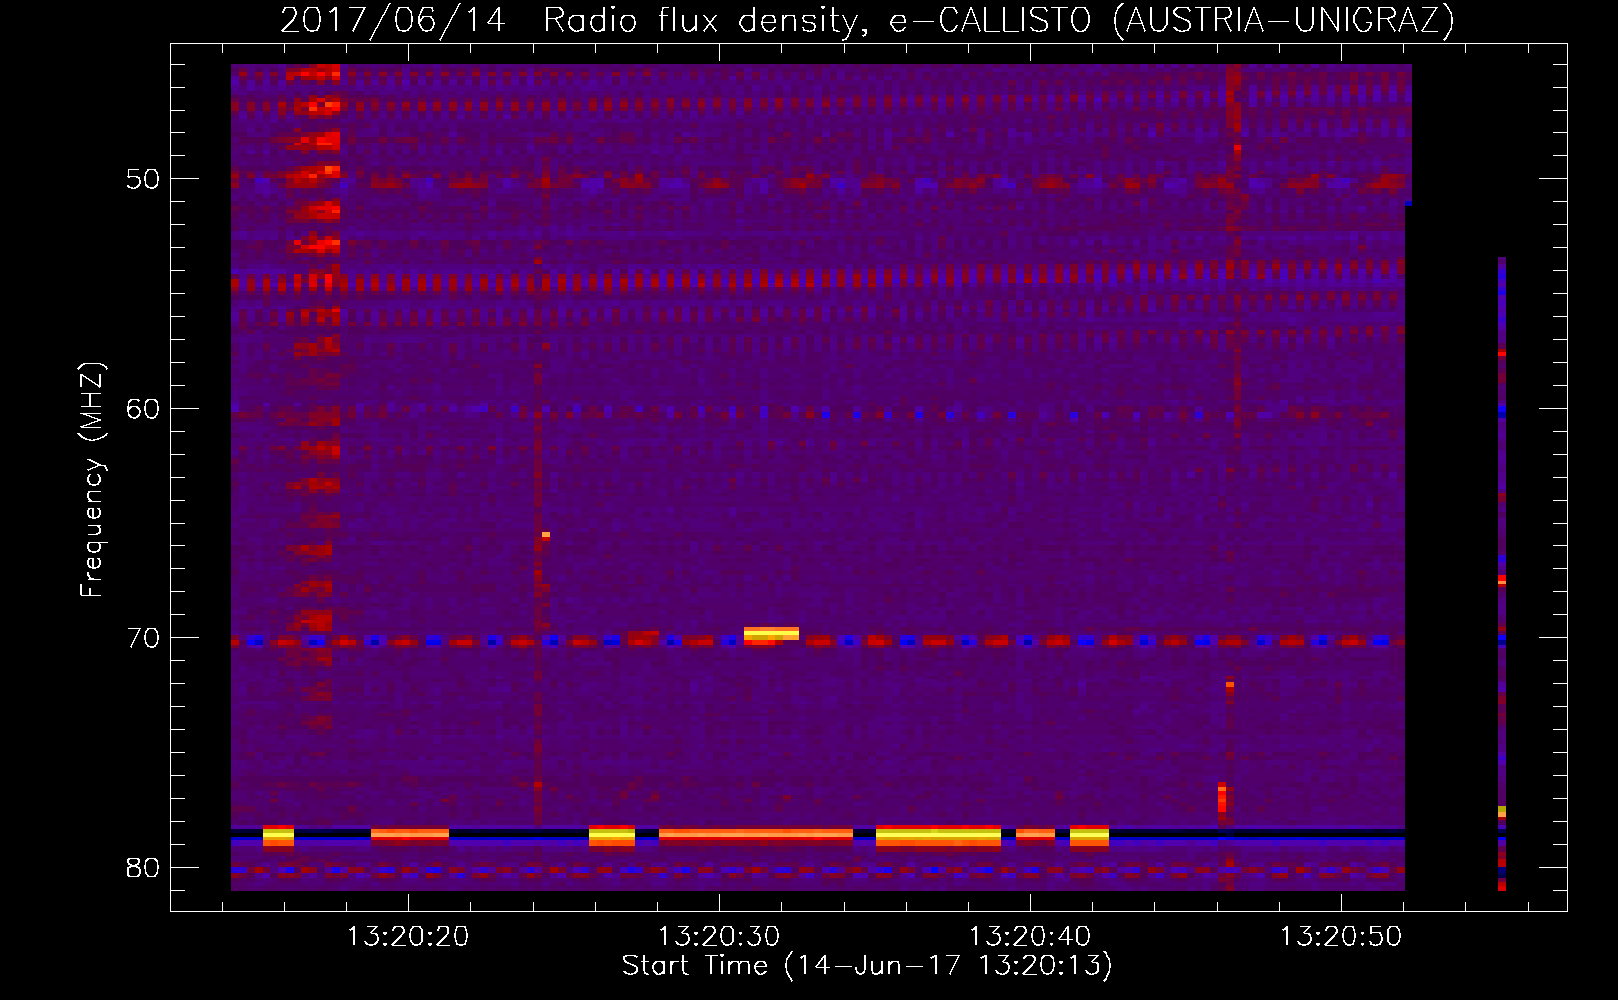The height and width of the screenshot is (1000, 1618).
Task: Click the 50 frequency tick label
Action: click(x=143, y=180)
